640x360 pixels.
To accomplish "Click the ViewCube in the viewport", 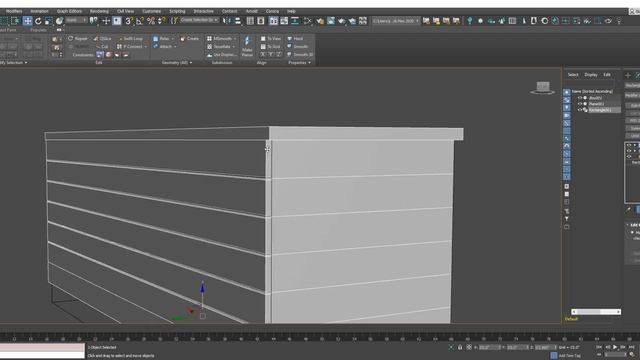I will 543,88.
